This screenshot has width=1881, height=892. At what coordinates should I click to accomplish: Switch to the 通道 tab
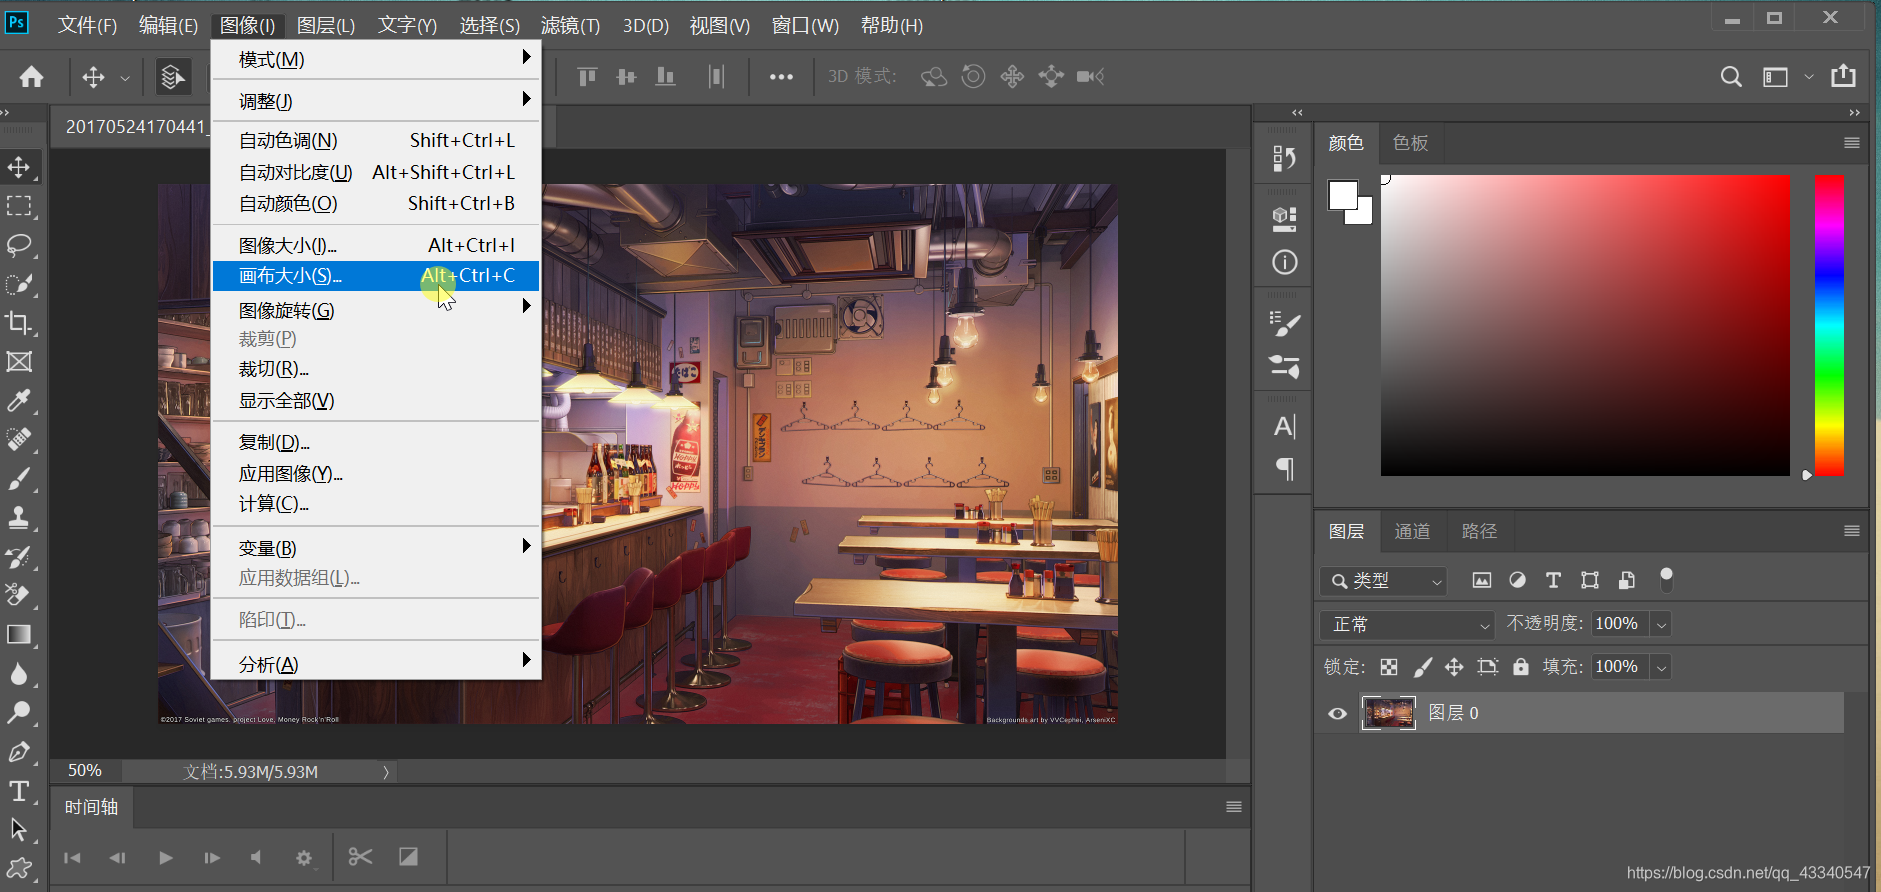tap(1412, 531)
